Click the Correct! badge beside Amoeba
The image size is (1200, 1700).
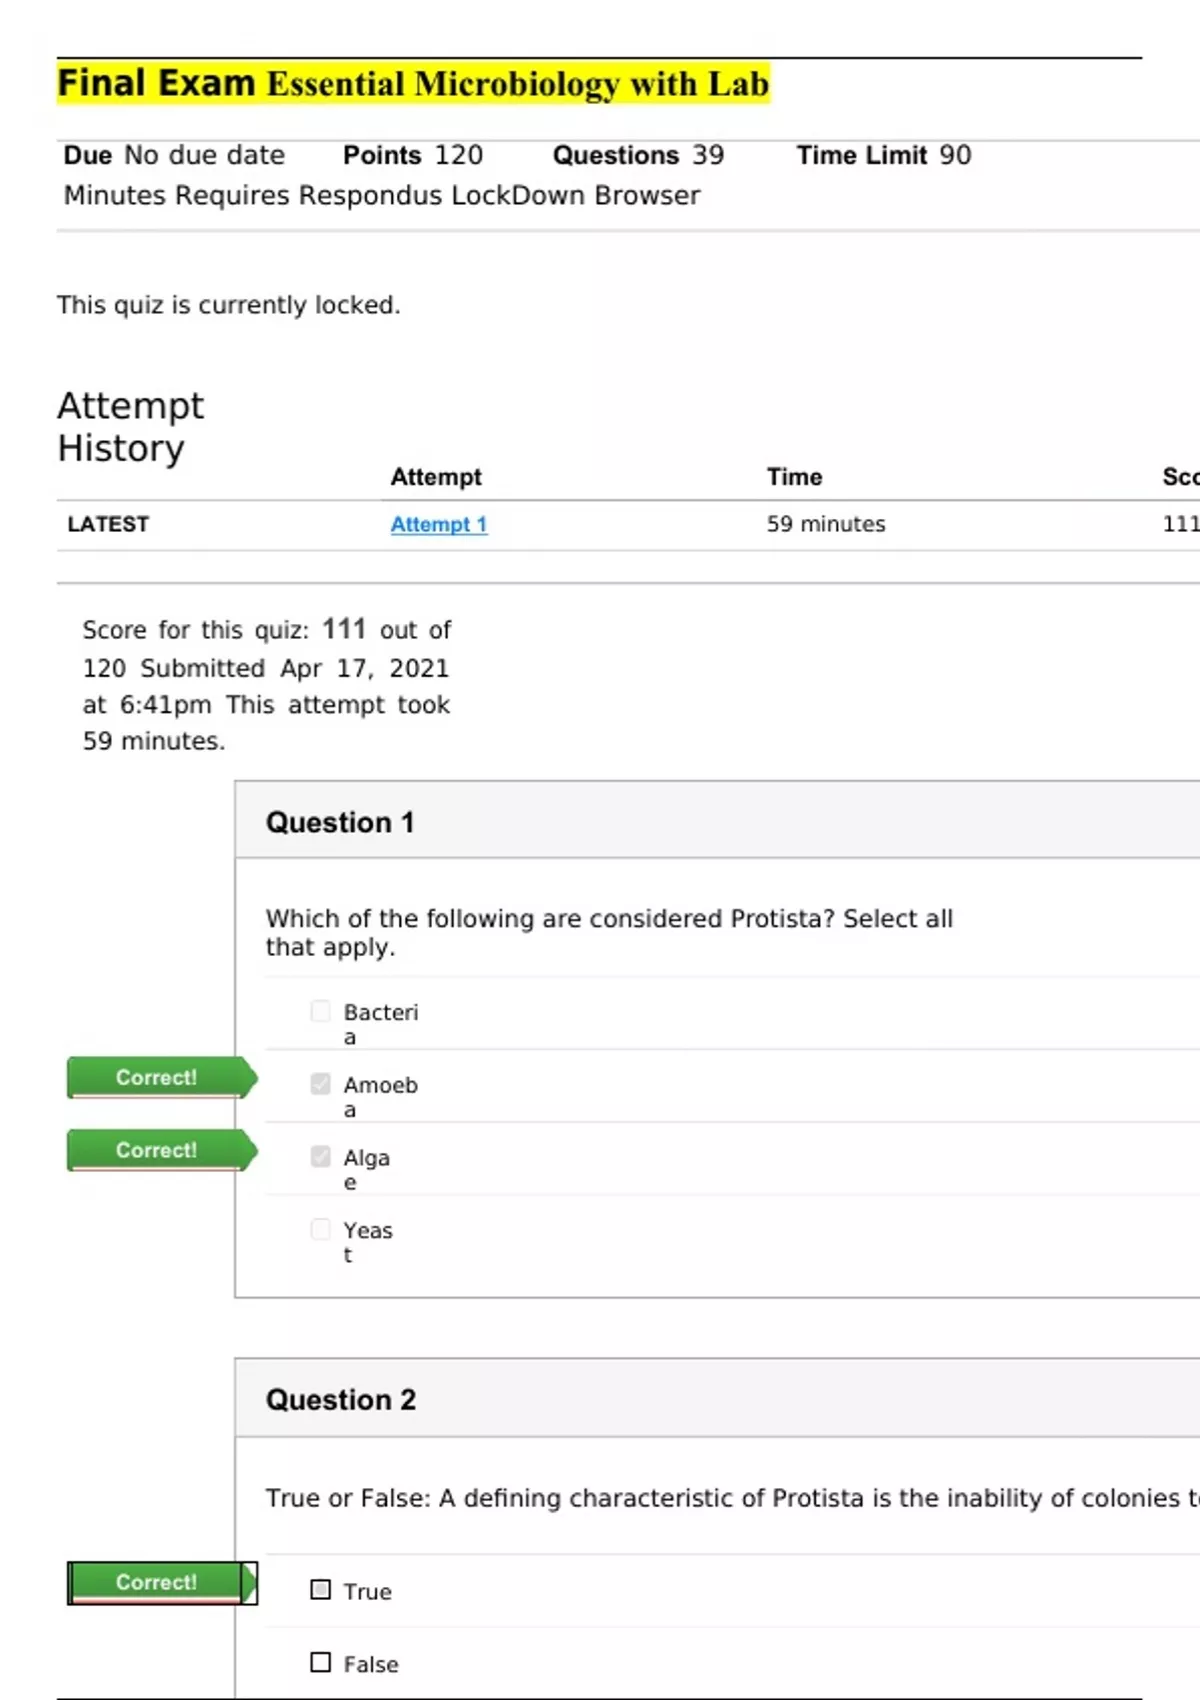coord(157,1077)
